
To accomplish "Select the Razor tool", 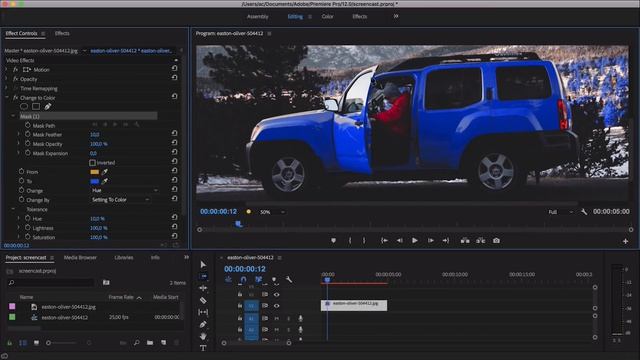I will click(x=203, y=300).
